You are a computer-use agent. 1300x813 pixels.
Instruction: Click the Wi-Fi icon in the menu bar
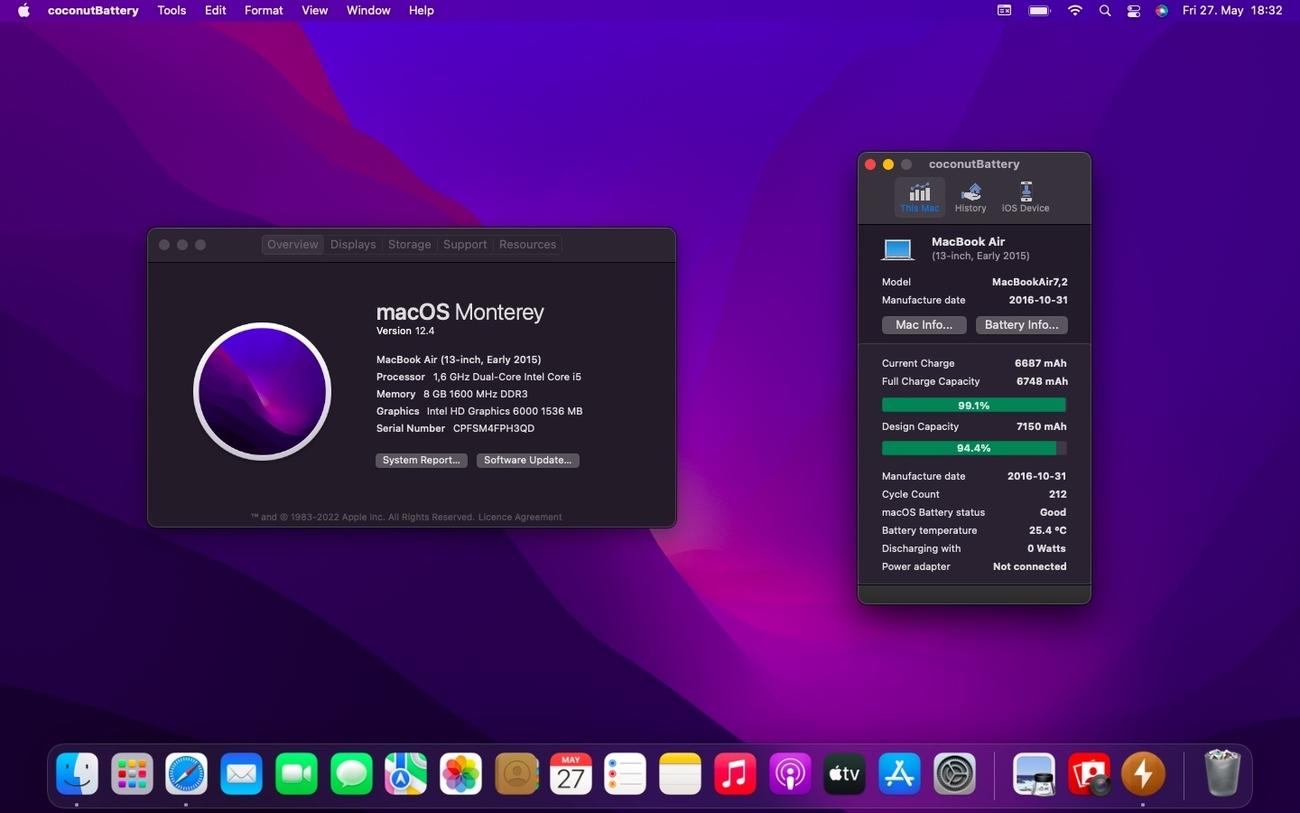click(x=1075, y=10)
